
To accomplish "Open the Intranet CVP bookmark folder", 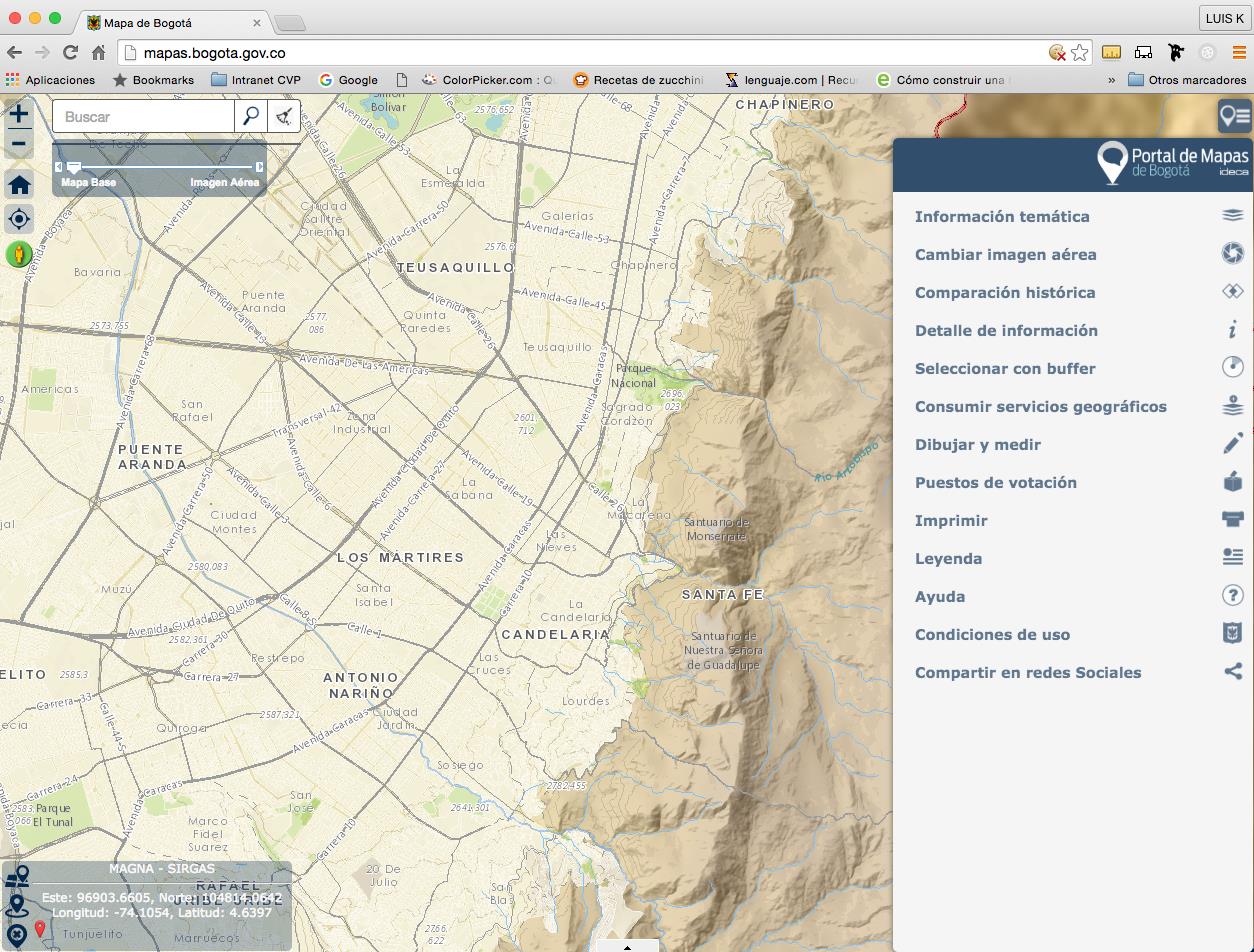I will coord(256,80).
